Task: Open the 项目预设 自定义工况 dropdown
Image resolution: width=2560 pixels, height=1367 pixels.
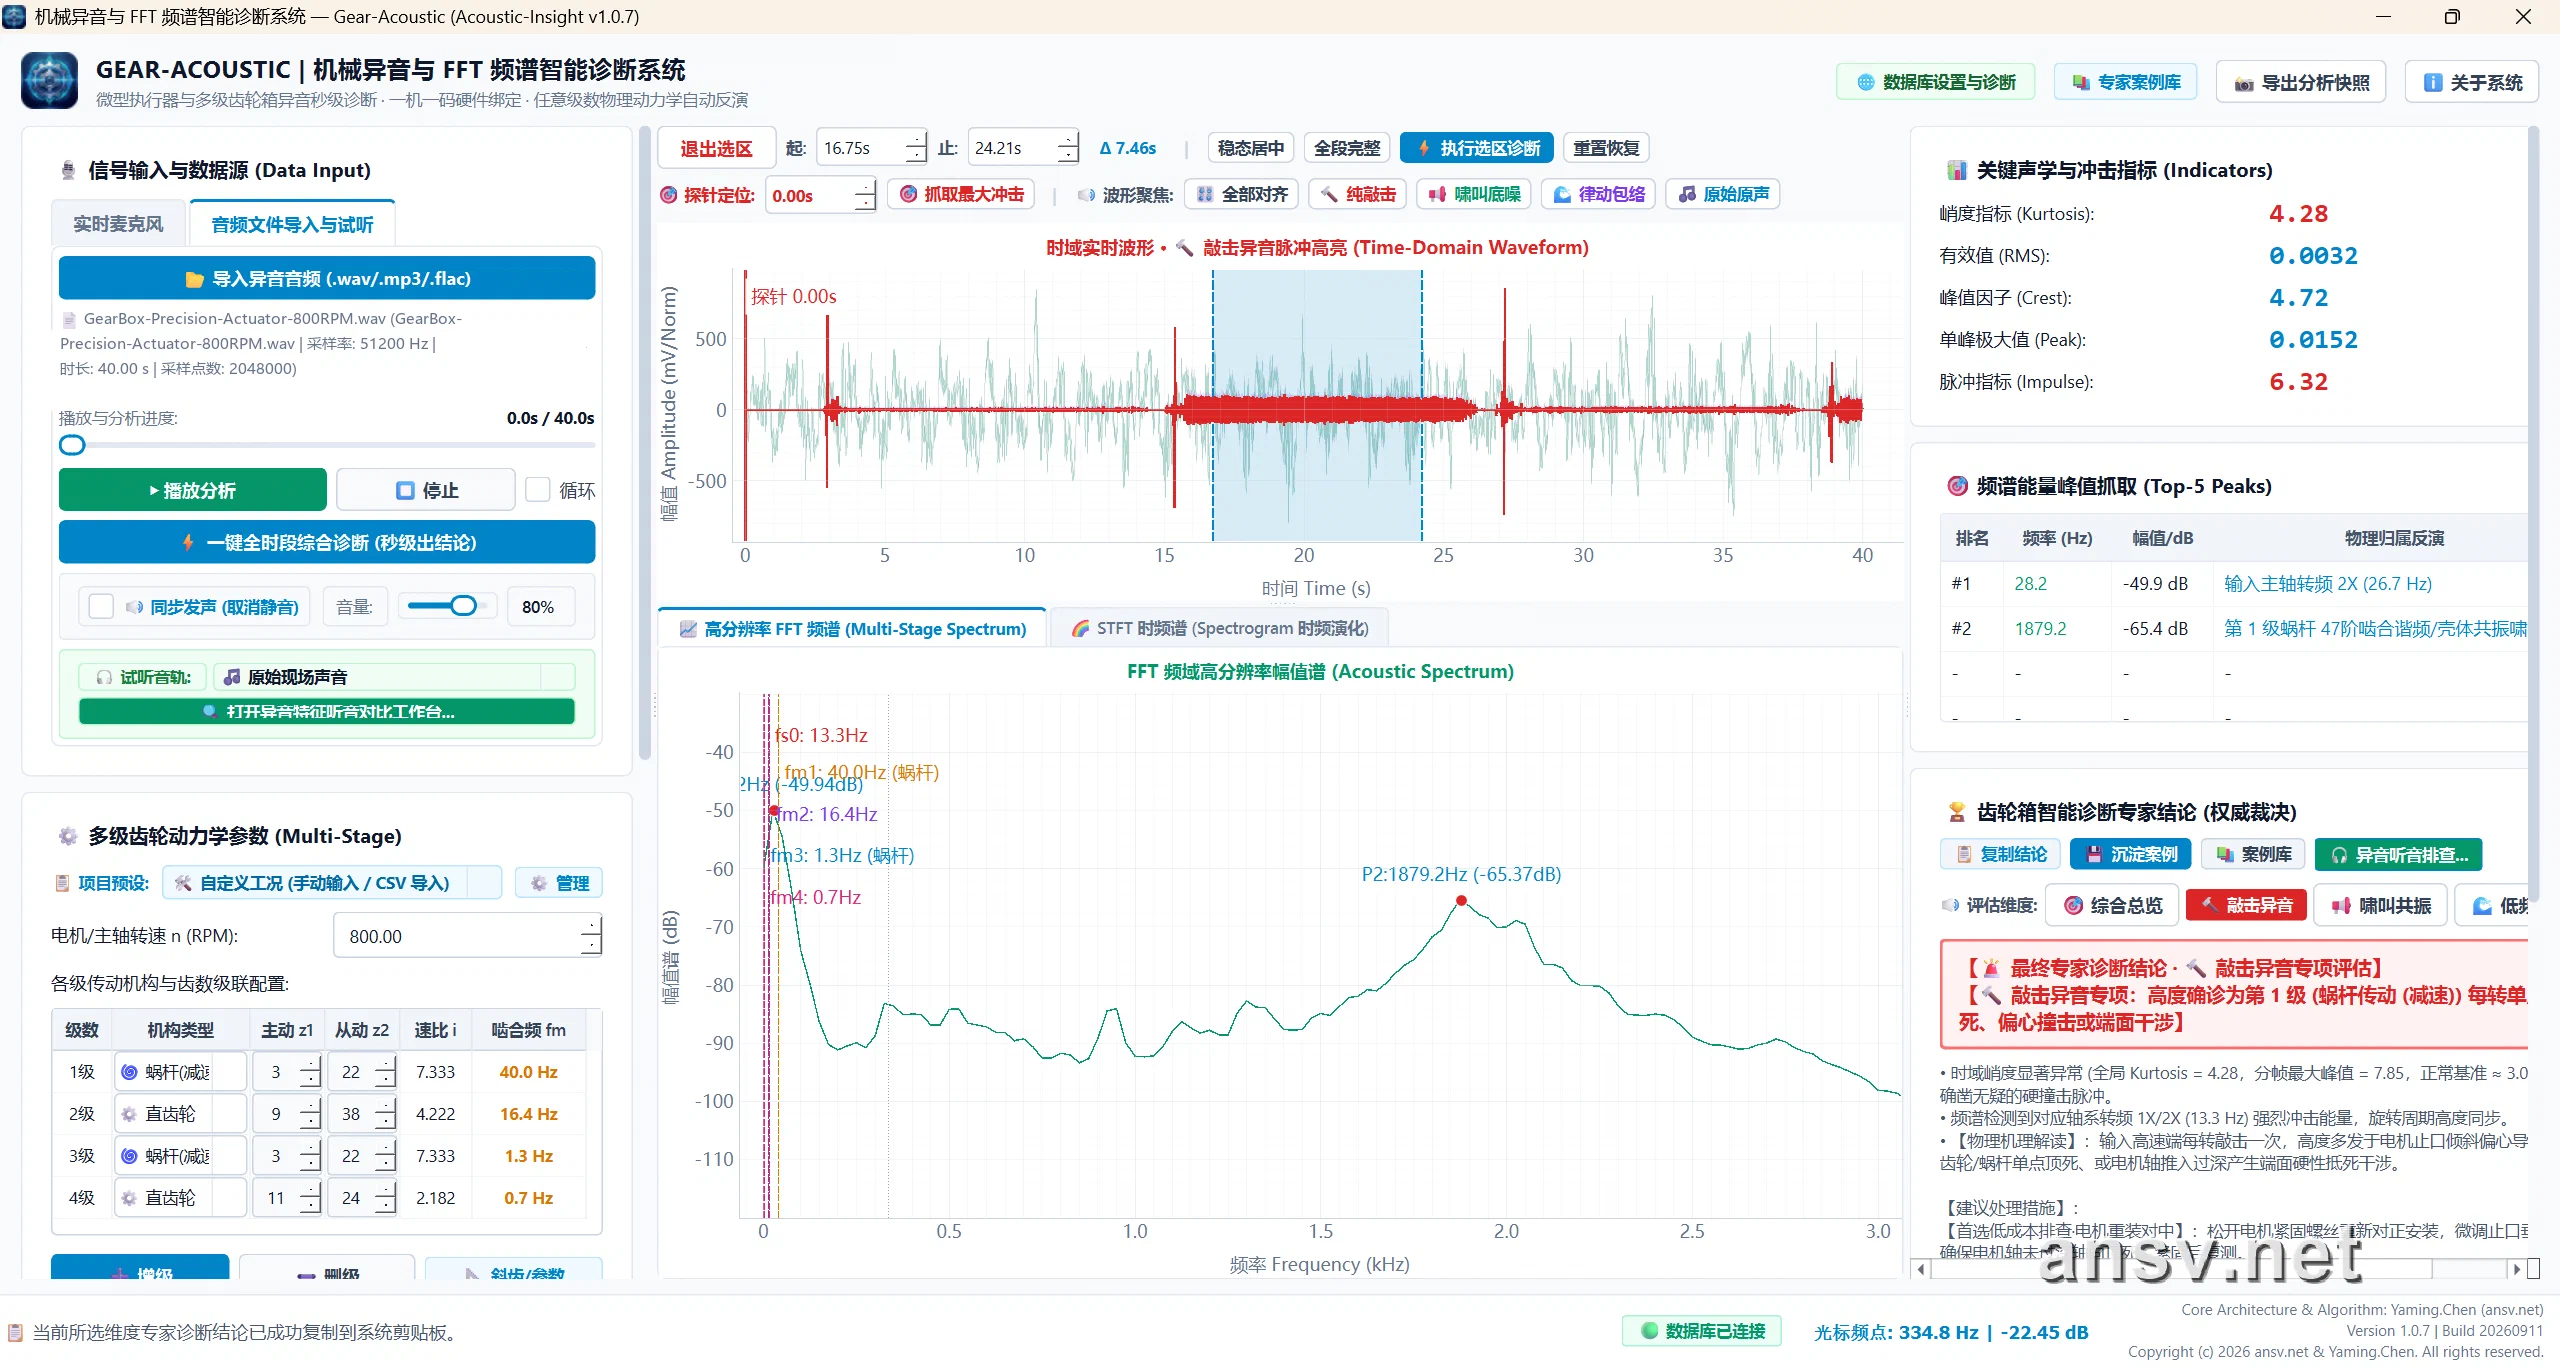Action: pyautogui.click(x=332, y=883)
